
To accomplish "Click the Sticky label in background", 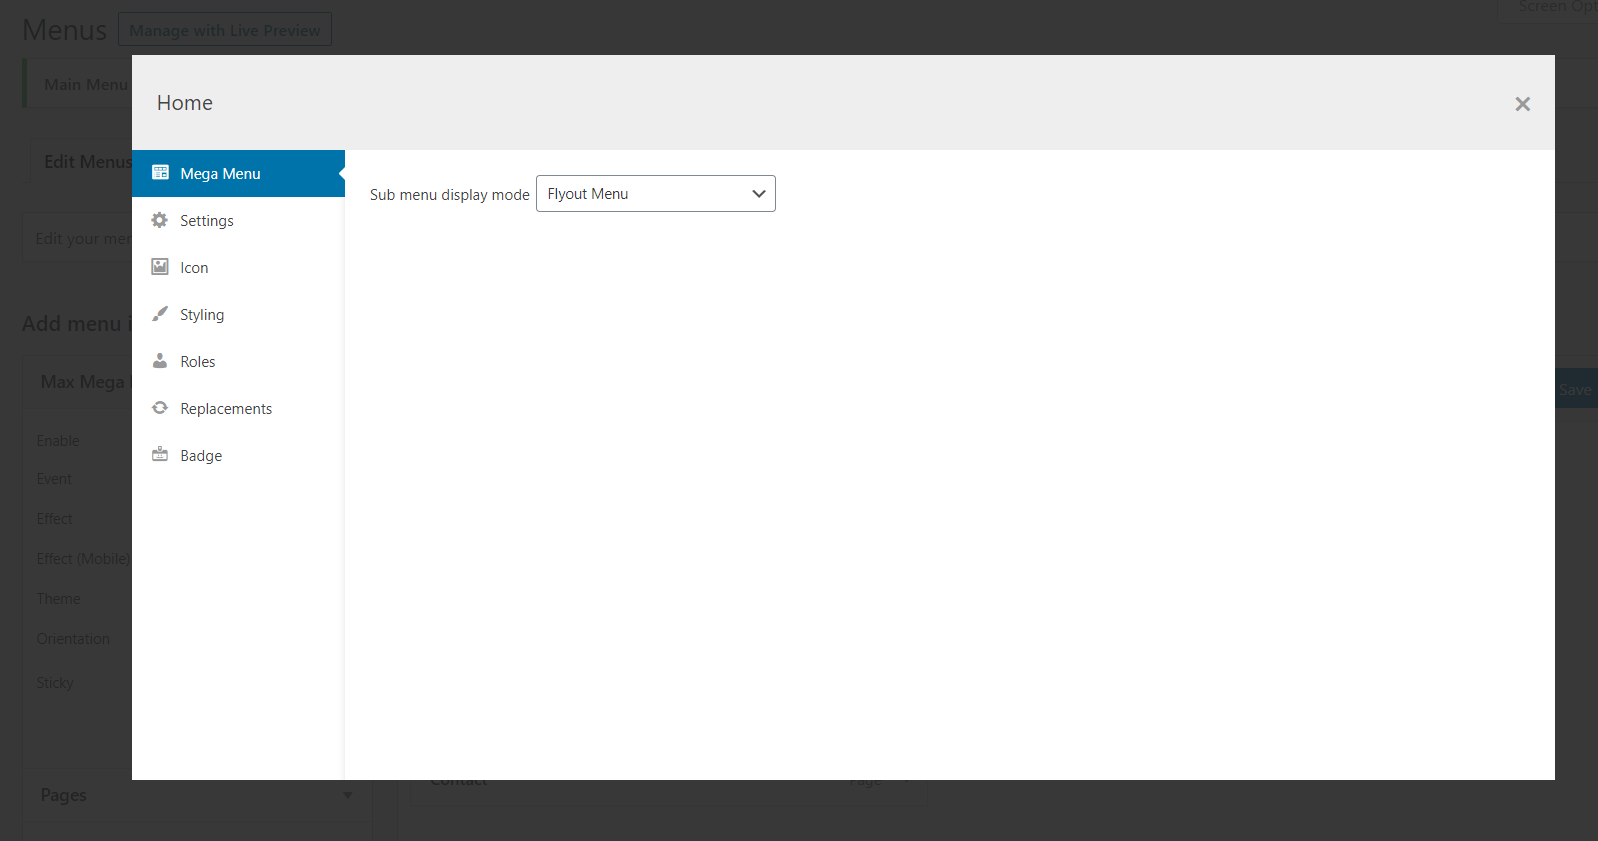I will click(x=55, y=683).
